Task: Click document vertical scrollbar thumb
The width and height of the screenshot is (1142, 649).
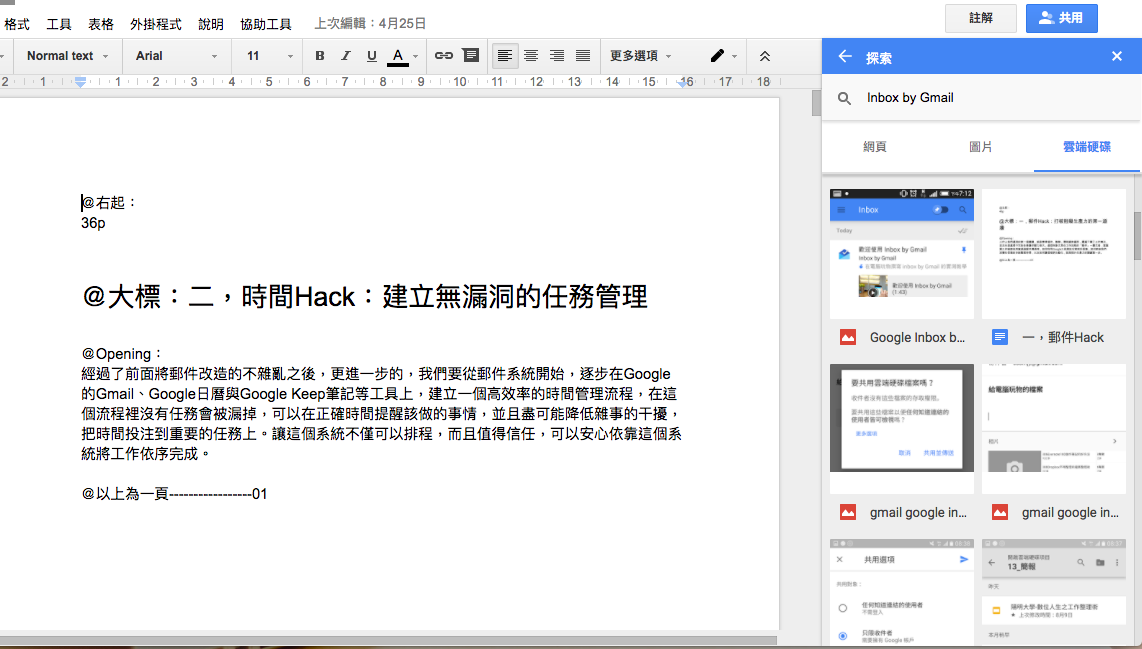Action: coord(816,103)
